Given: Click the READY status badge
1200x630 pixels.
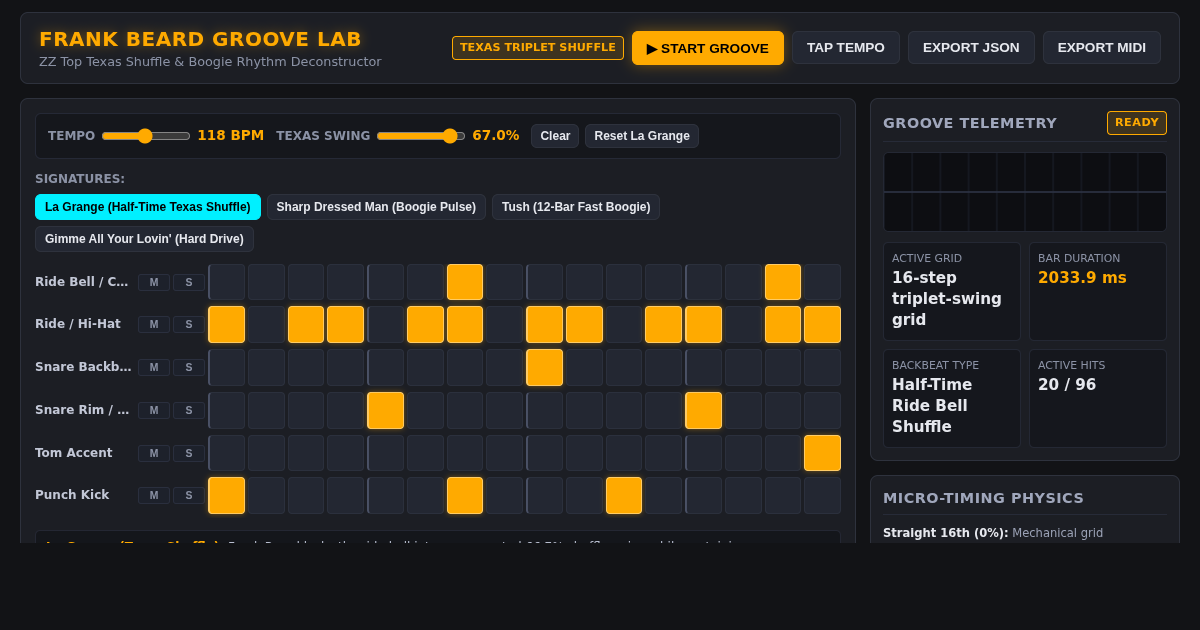Looking at the screenshot, I should pyautogui.click(x=1137, y=123).
